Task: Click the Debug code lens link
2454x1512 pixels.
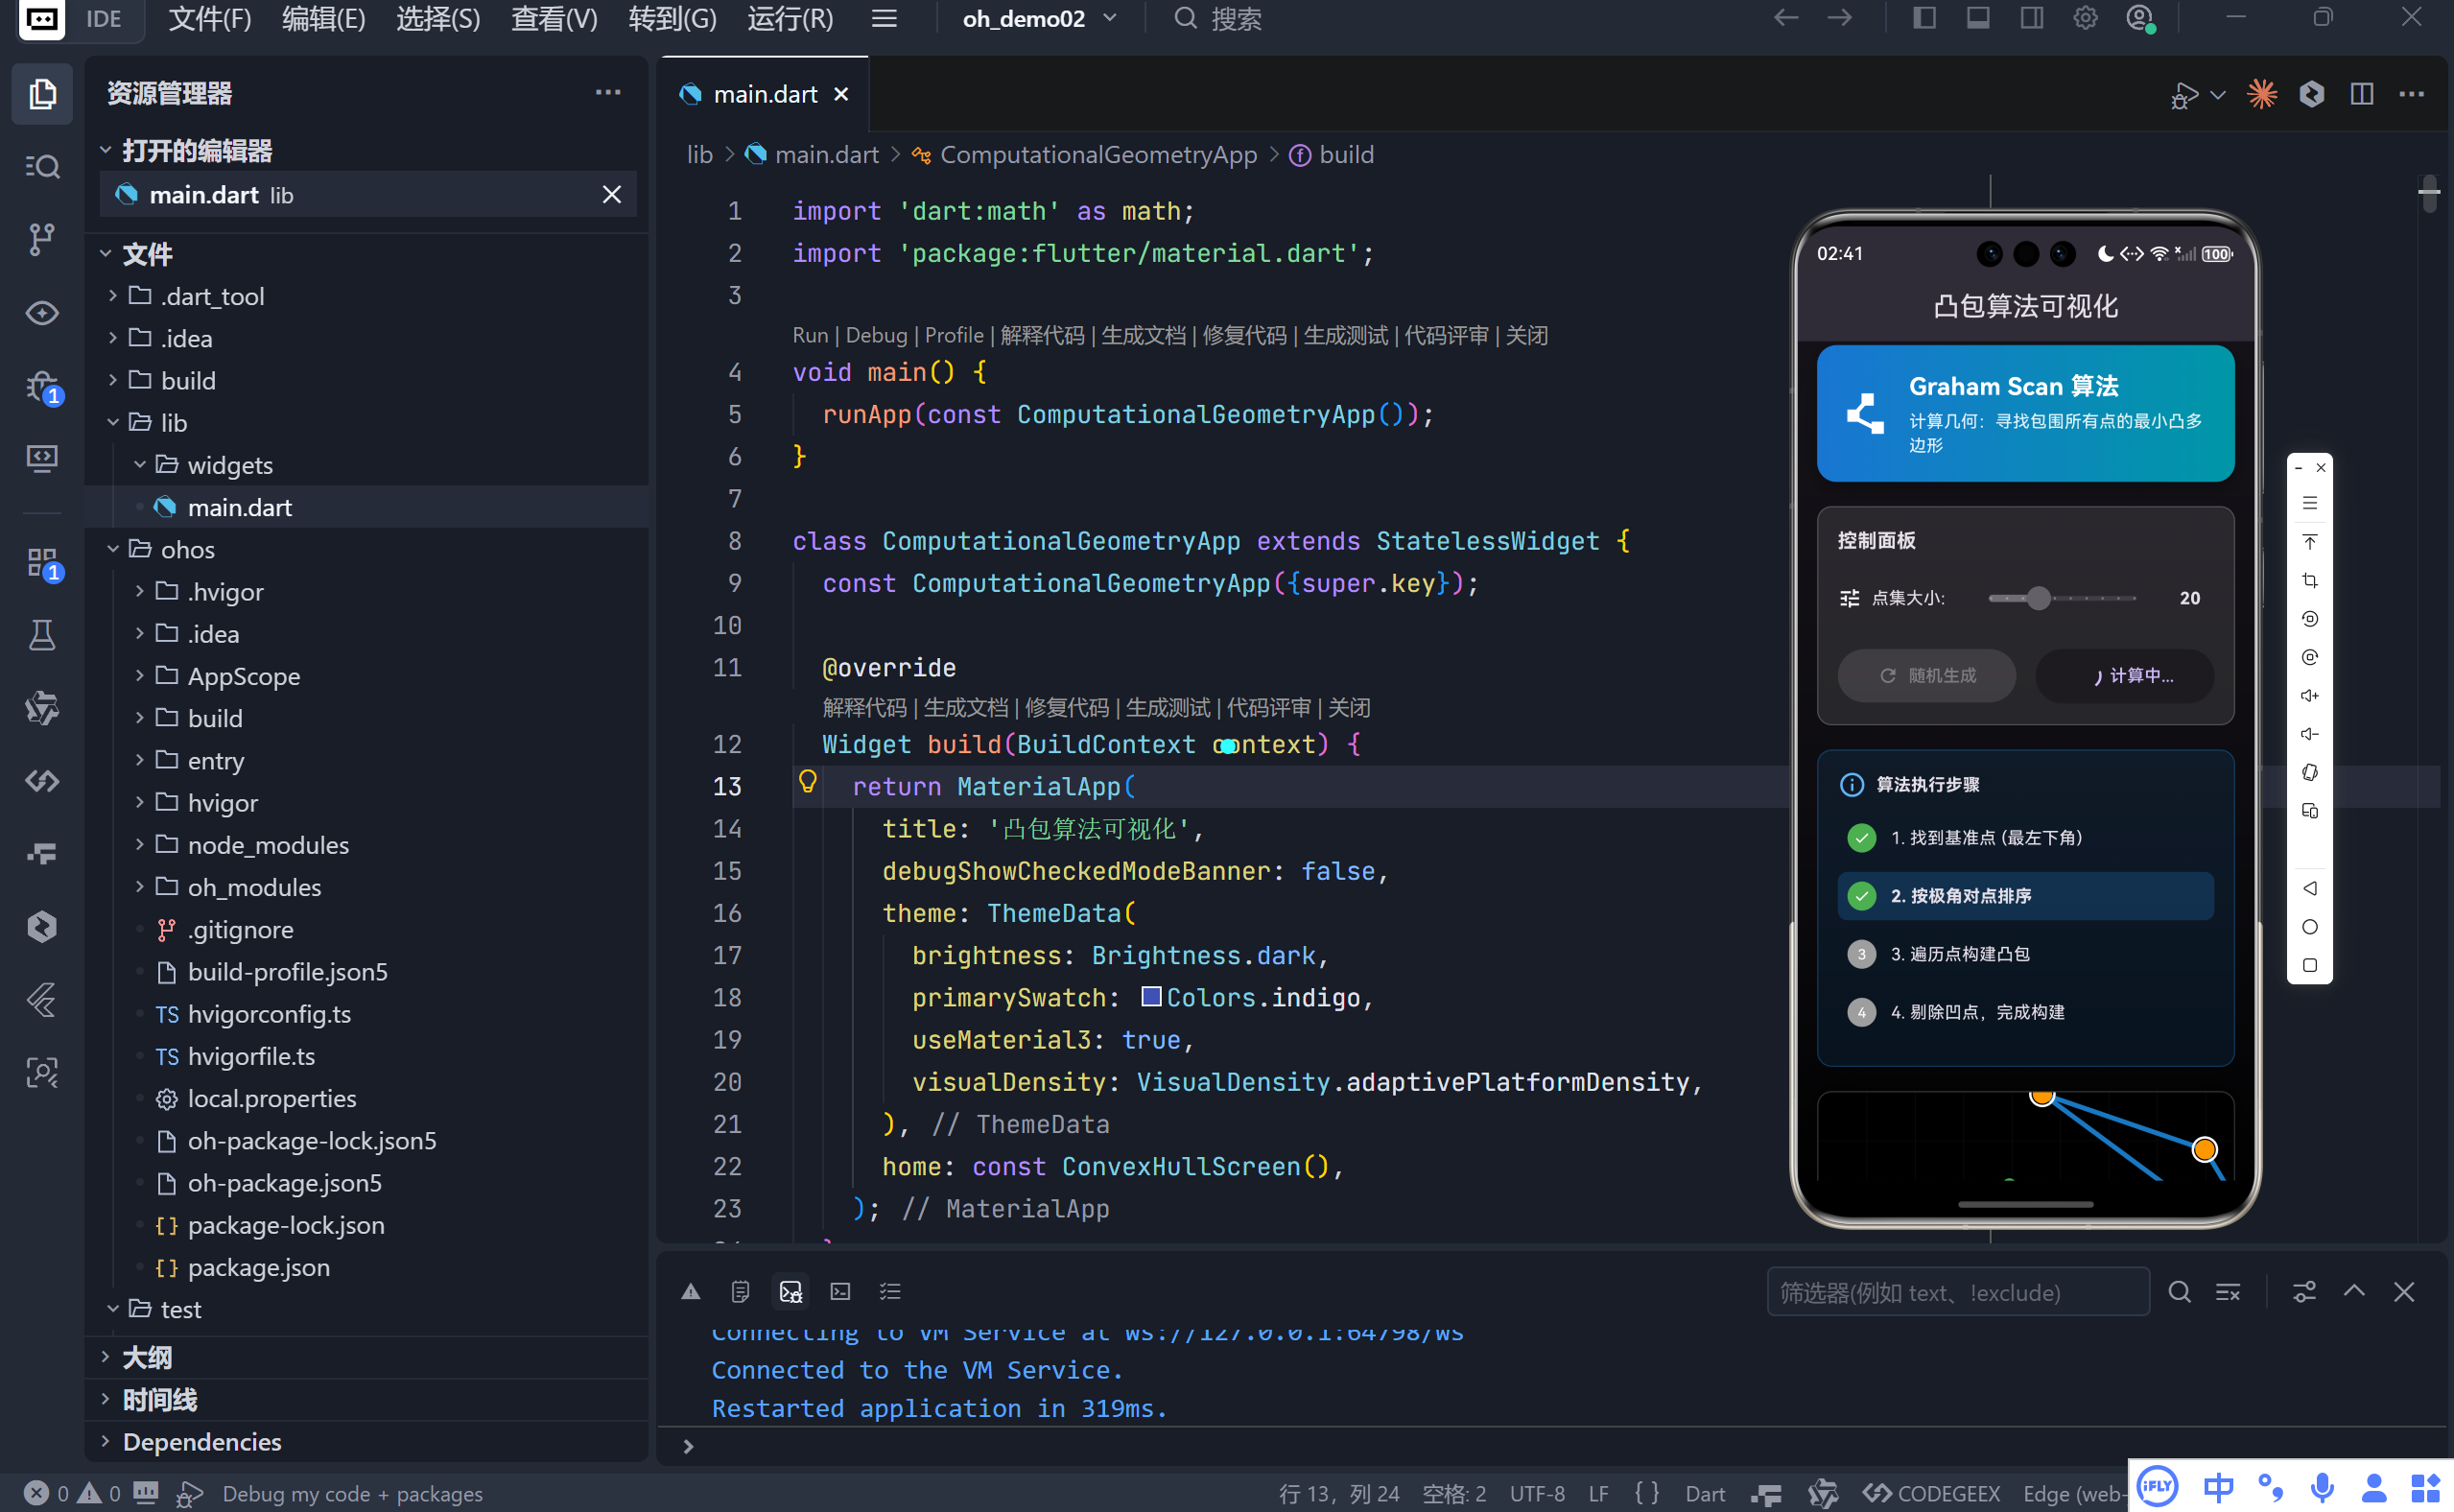Action: coord(876,335)
